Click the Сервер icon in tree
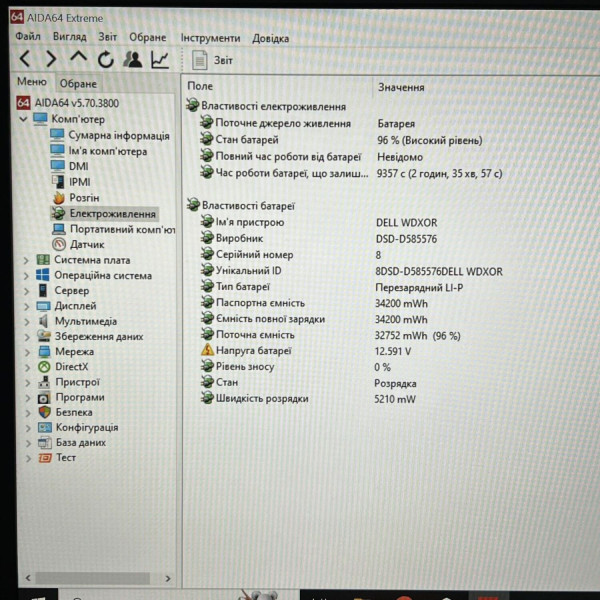Viewport: 600px width, 600px height. (43, 290)
